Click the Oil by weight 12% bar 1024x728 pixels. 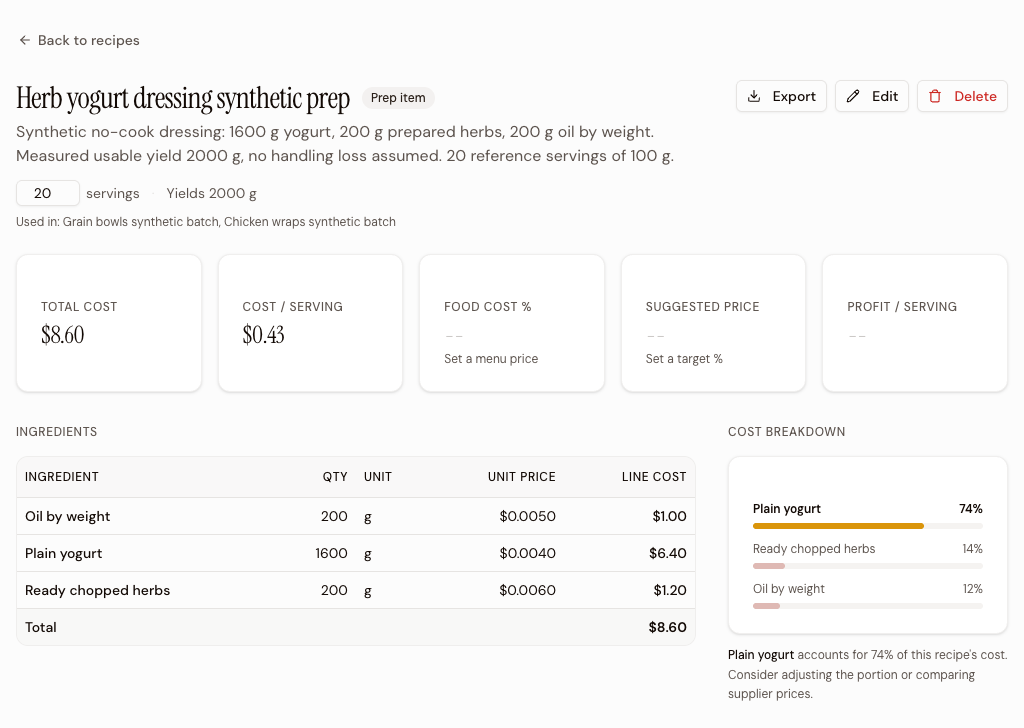pyautogui.click(x=868, y=606)
